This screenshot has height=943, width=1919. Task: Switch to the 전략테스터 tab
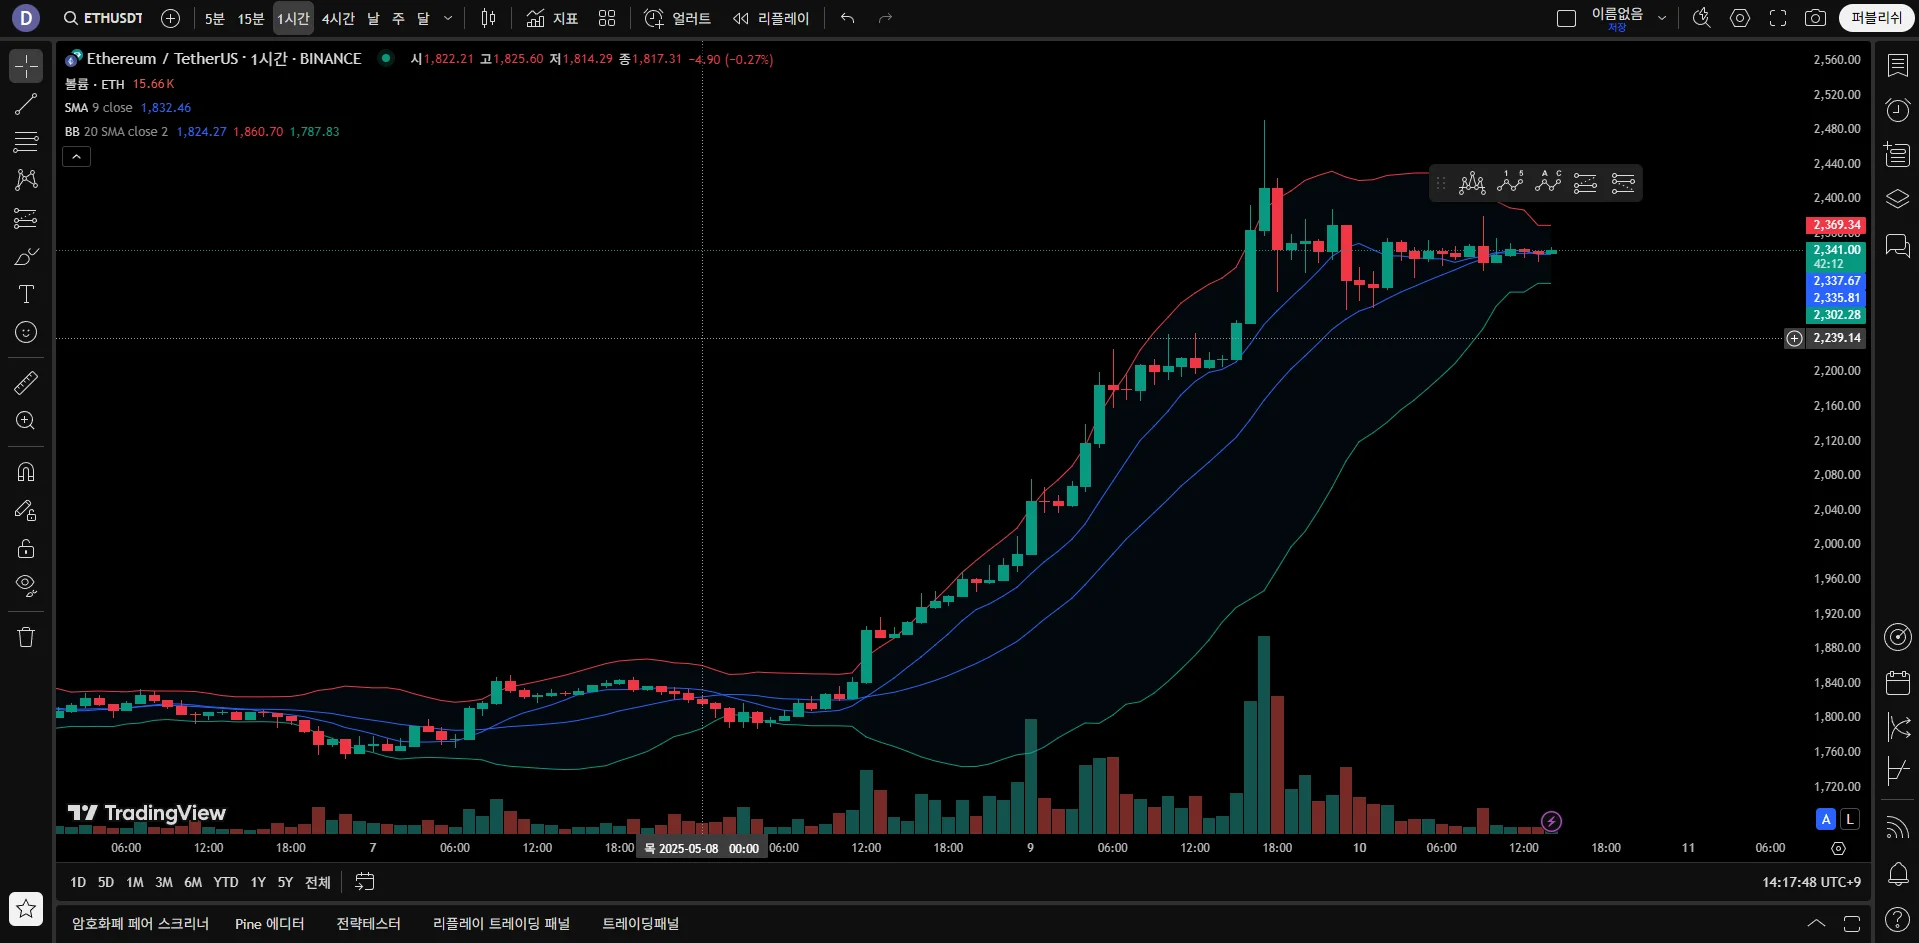[368, 924]
